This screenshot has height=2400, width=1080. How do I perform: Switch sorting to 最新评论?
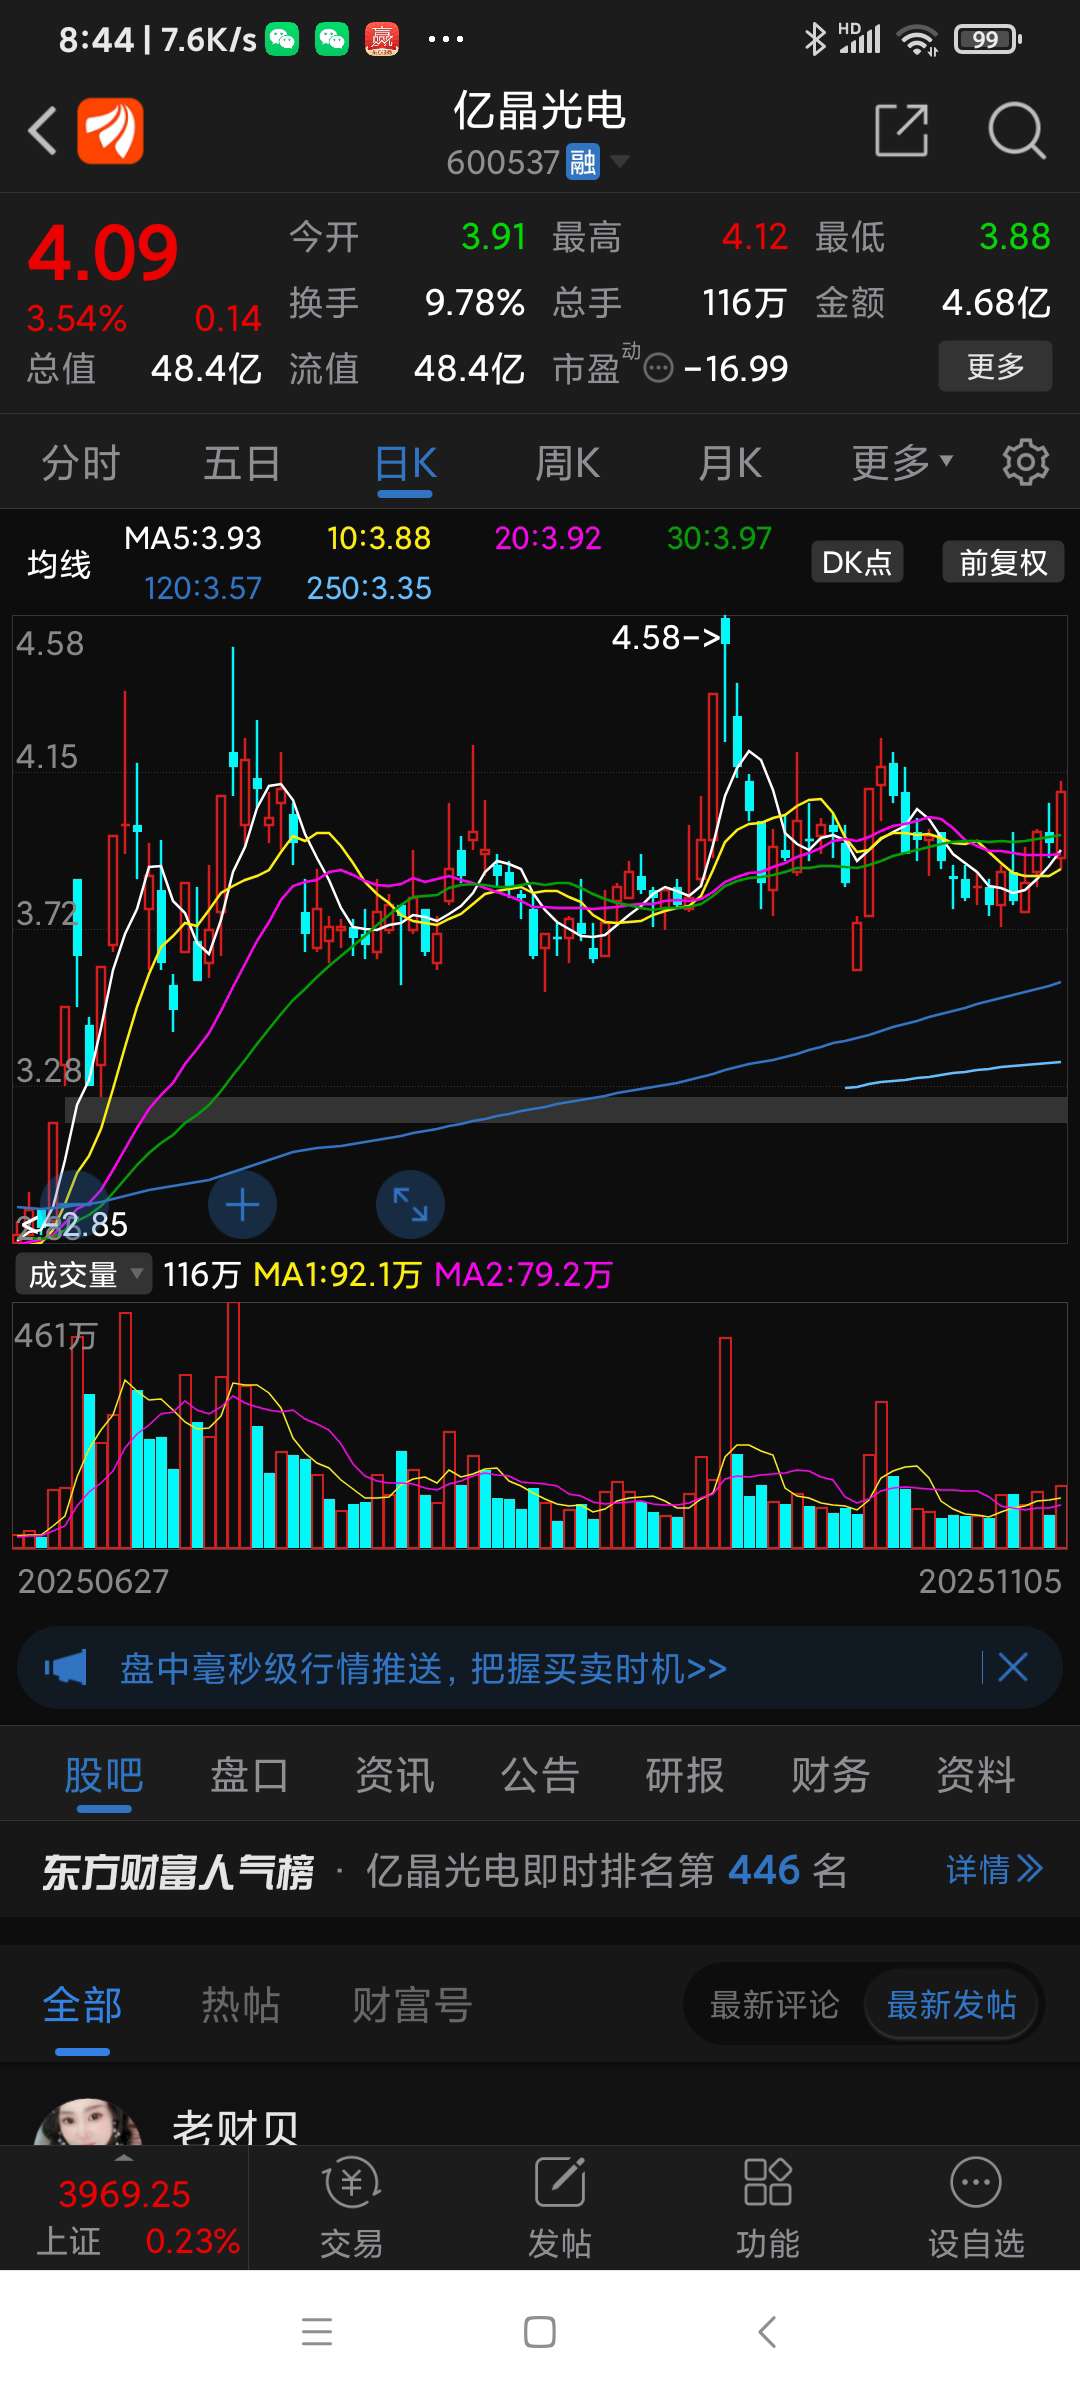[x=774, y=2005]
